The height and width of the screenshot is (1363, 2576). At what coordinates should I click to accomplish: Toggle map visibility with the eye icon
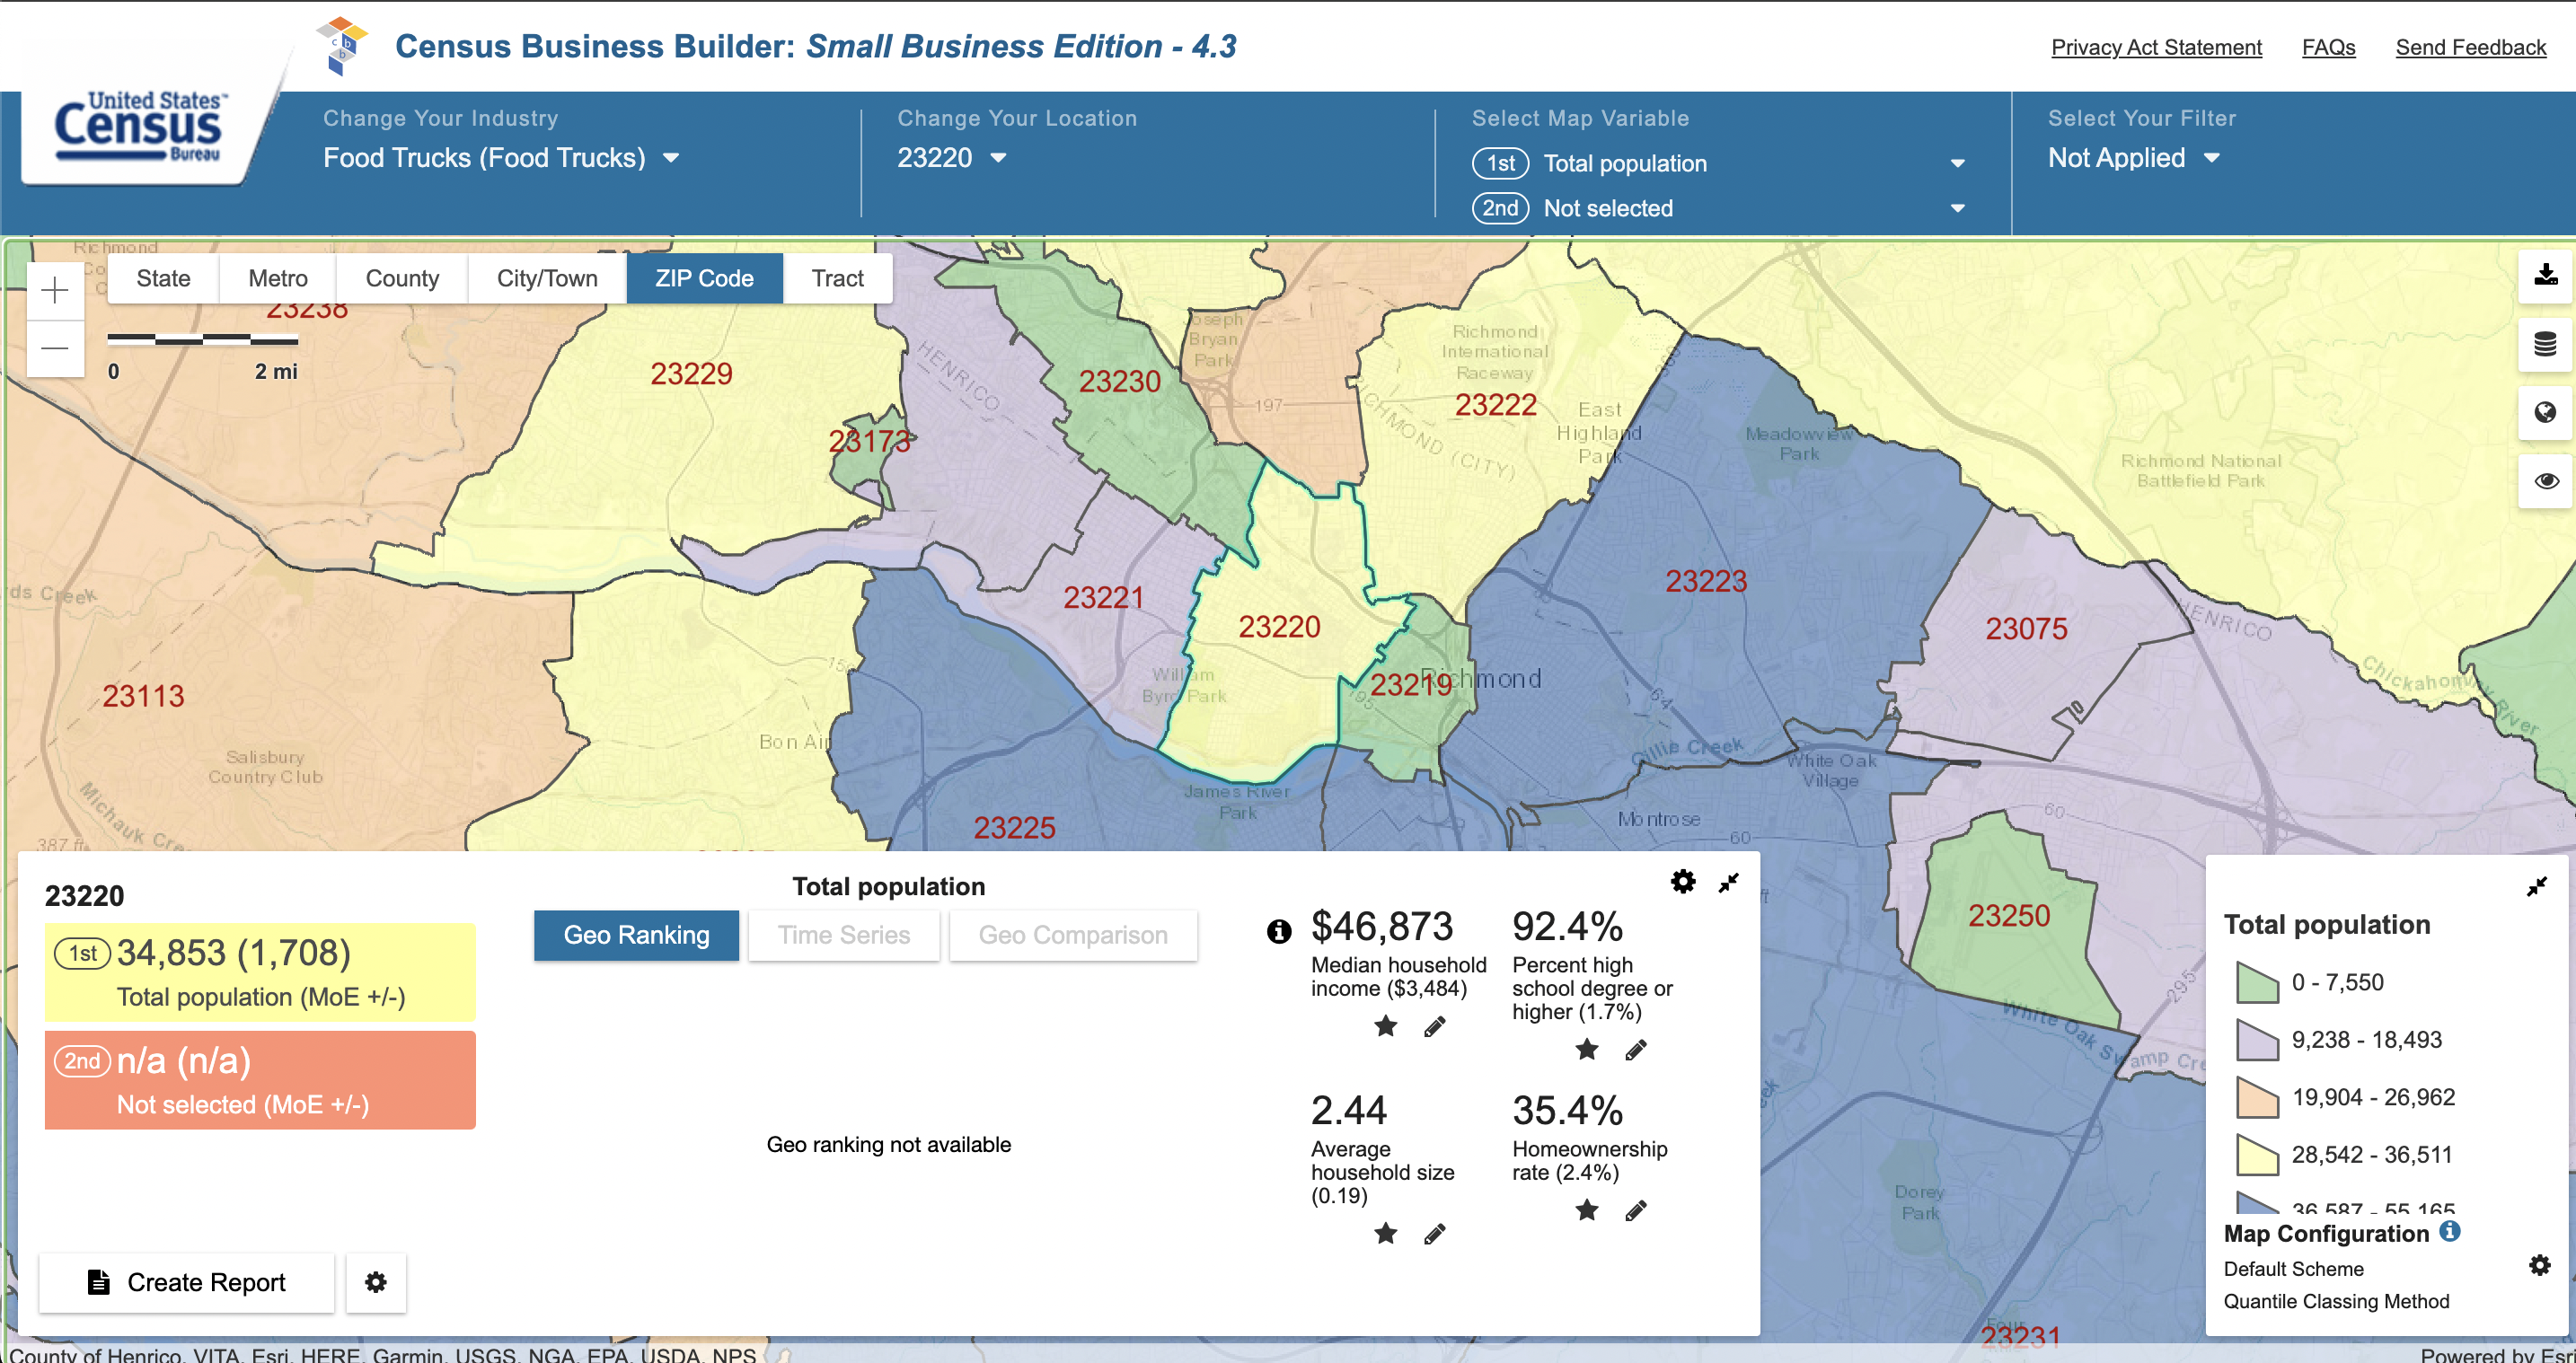tap(2545, 481)
